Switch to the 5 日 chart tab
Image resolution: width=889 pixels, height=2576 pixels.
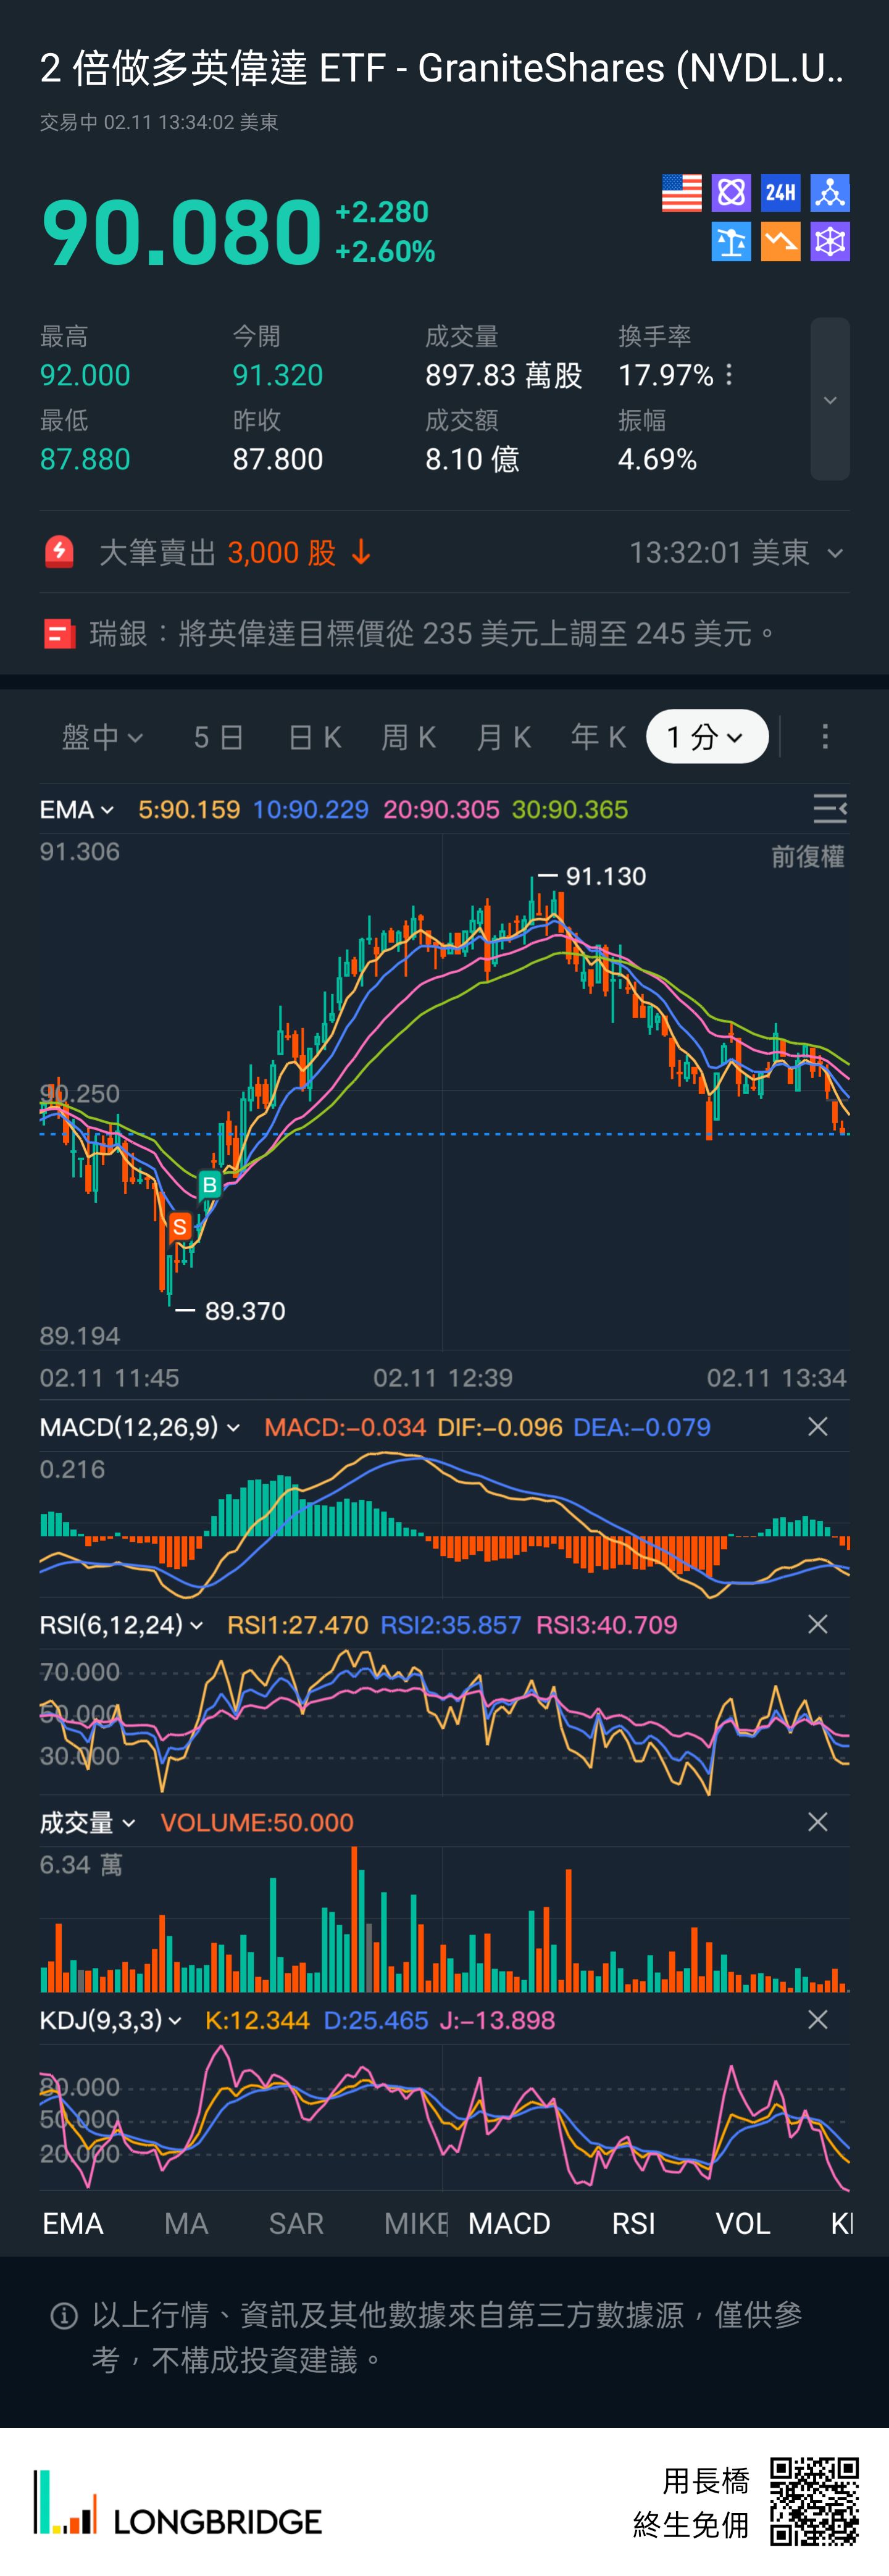tap(219, 737)
